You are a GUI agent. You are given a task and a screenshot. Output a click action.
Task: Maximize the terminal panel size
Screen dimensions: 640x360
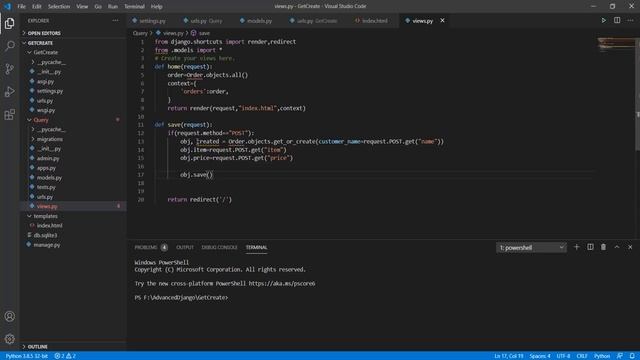click(617, 247)
